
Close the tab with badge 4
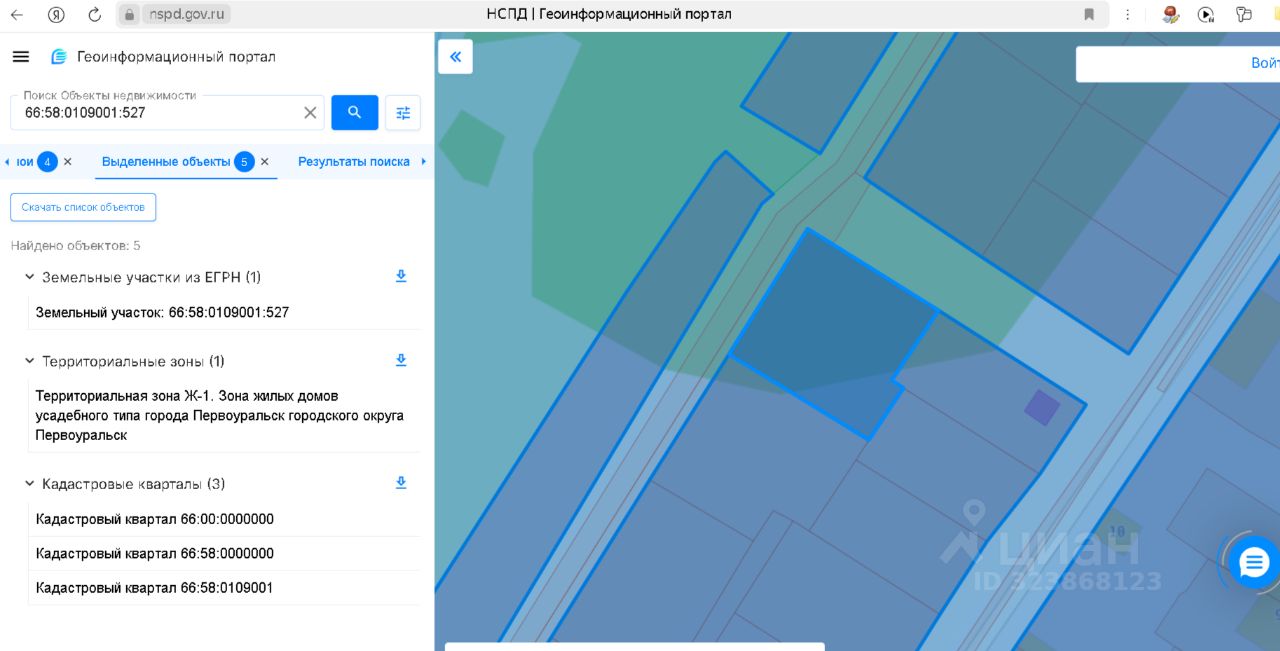point(68,161)
